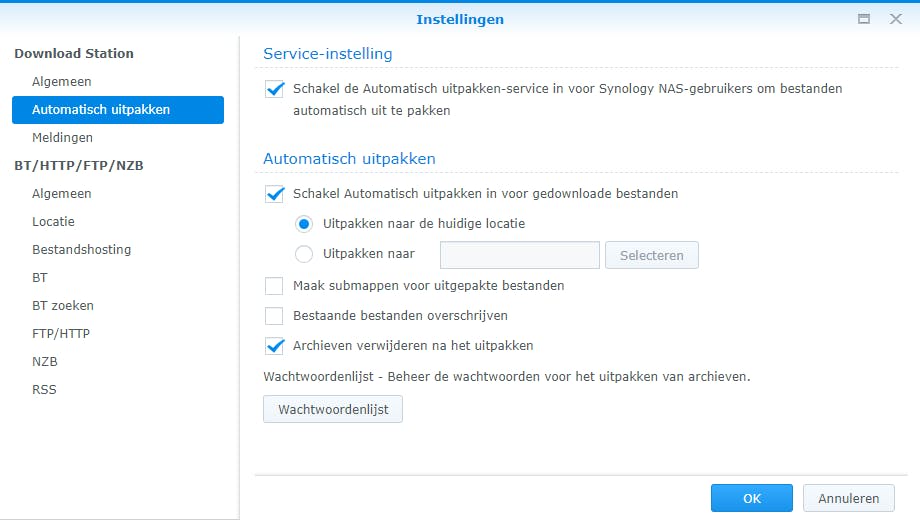Image resolution: width=920 pixels, height=520 pixels.
Task: Select the RSS settings entry
Action: pyautogui.click(x=44, y=390)
